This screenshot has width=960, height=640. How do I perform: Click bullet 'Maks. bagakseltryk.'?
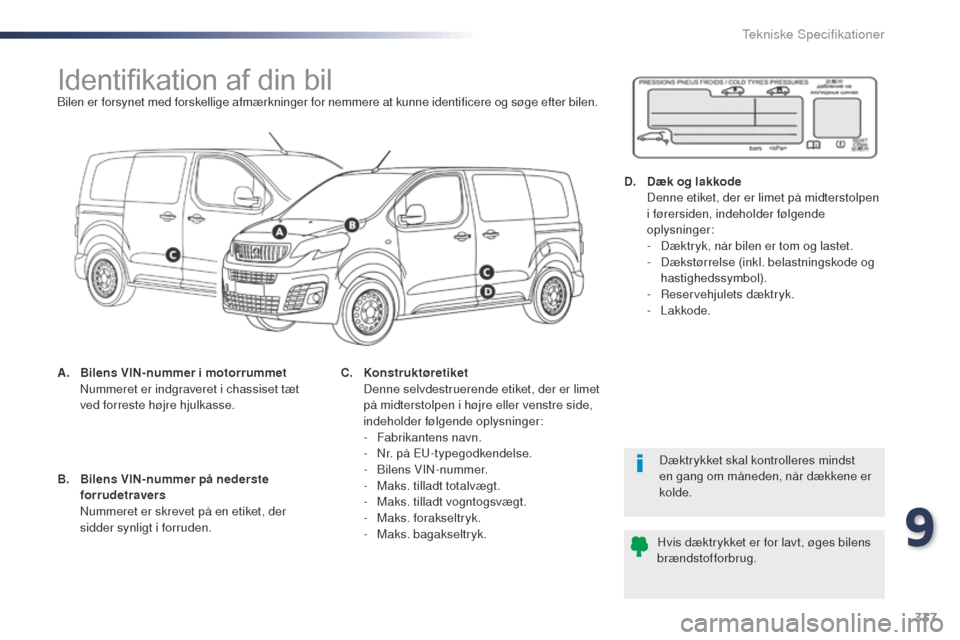(x=432, y=534)
